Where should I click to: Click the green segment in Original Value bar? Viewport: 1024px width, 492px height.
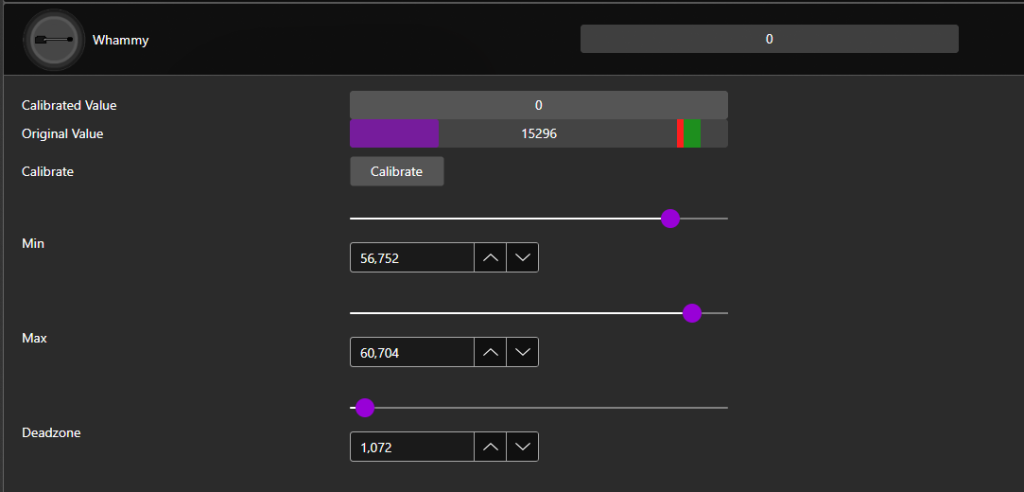click(x=692, y=134)
